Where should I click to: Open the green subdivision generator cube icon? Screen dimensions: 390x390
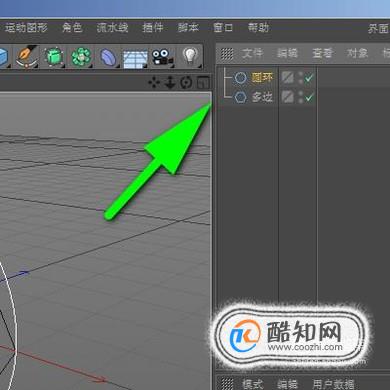pyautogui.click(x=53, y=56)
